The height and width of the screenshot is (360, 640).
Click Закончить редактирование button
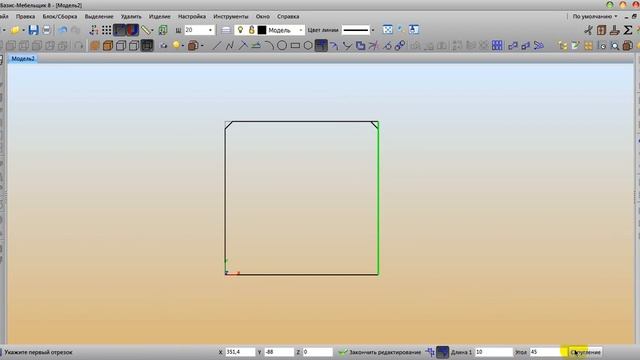tap(380, 352)
